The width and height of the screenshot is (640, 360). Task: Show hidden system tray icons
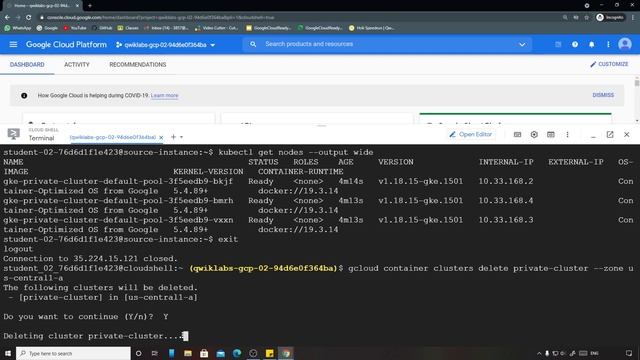pos(539,353)
